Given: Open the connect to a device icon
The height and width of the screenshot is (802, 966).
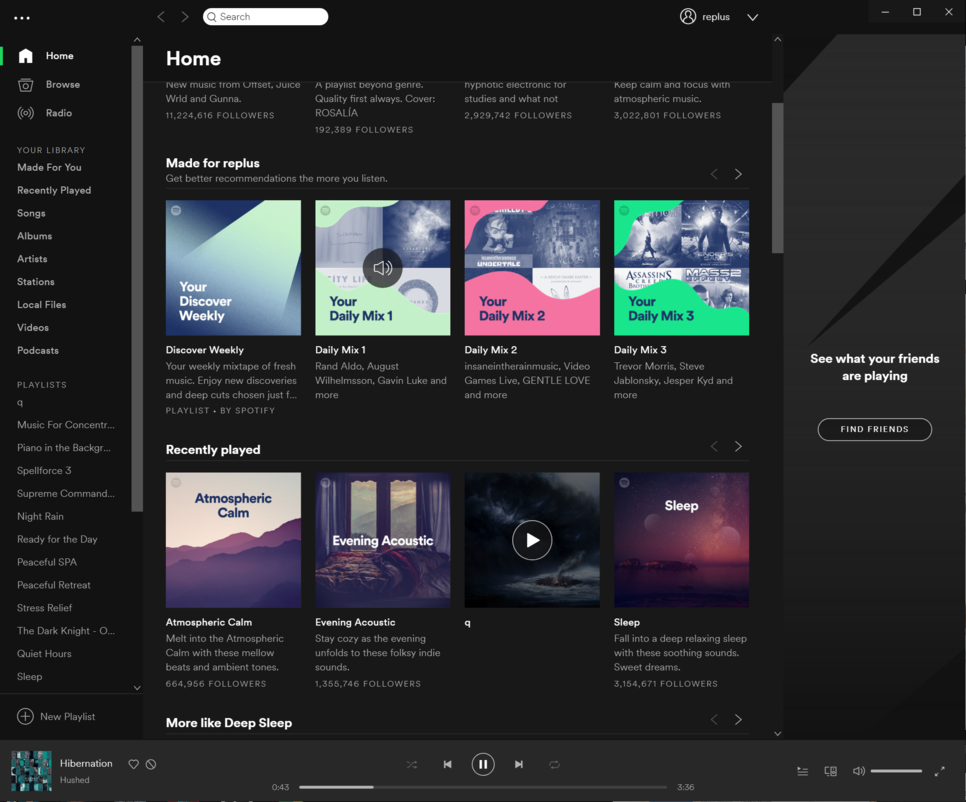Looking at the screenshot, I should pos(830,771).
